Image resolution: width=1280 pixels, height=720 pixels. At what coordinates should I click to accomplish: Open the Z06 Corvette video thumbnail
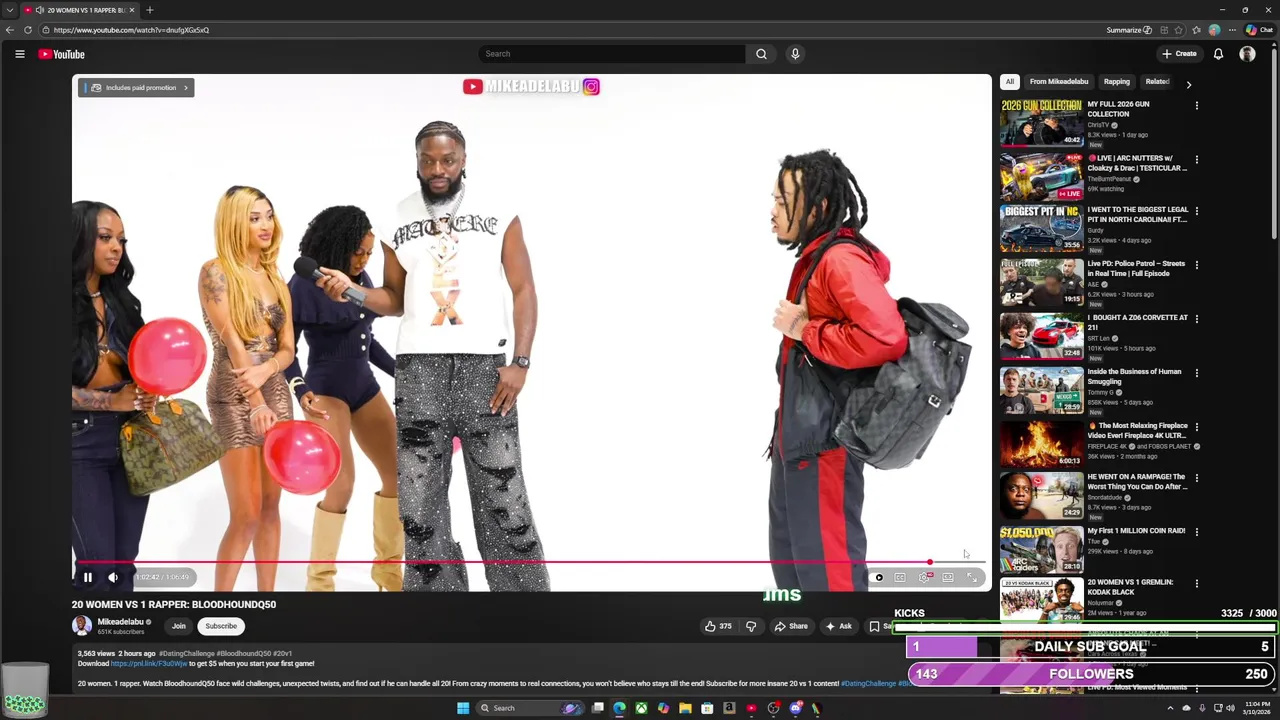click(x=1041, y=336)
